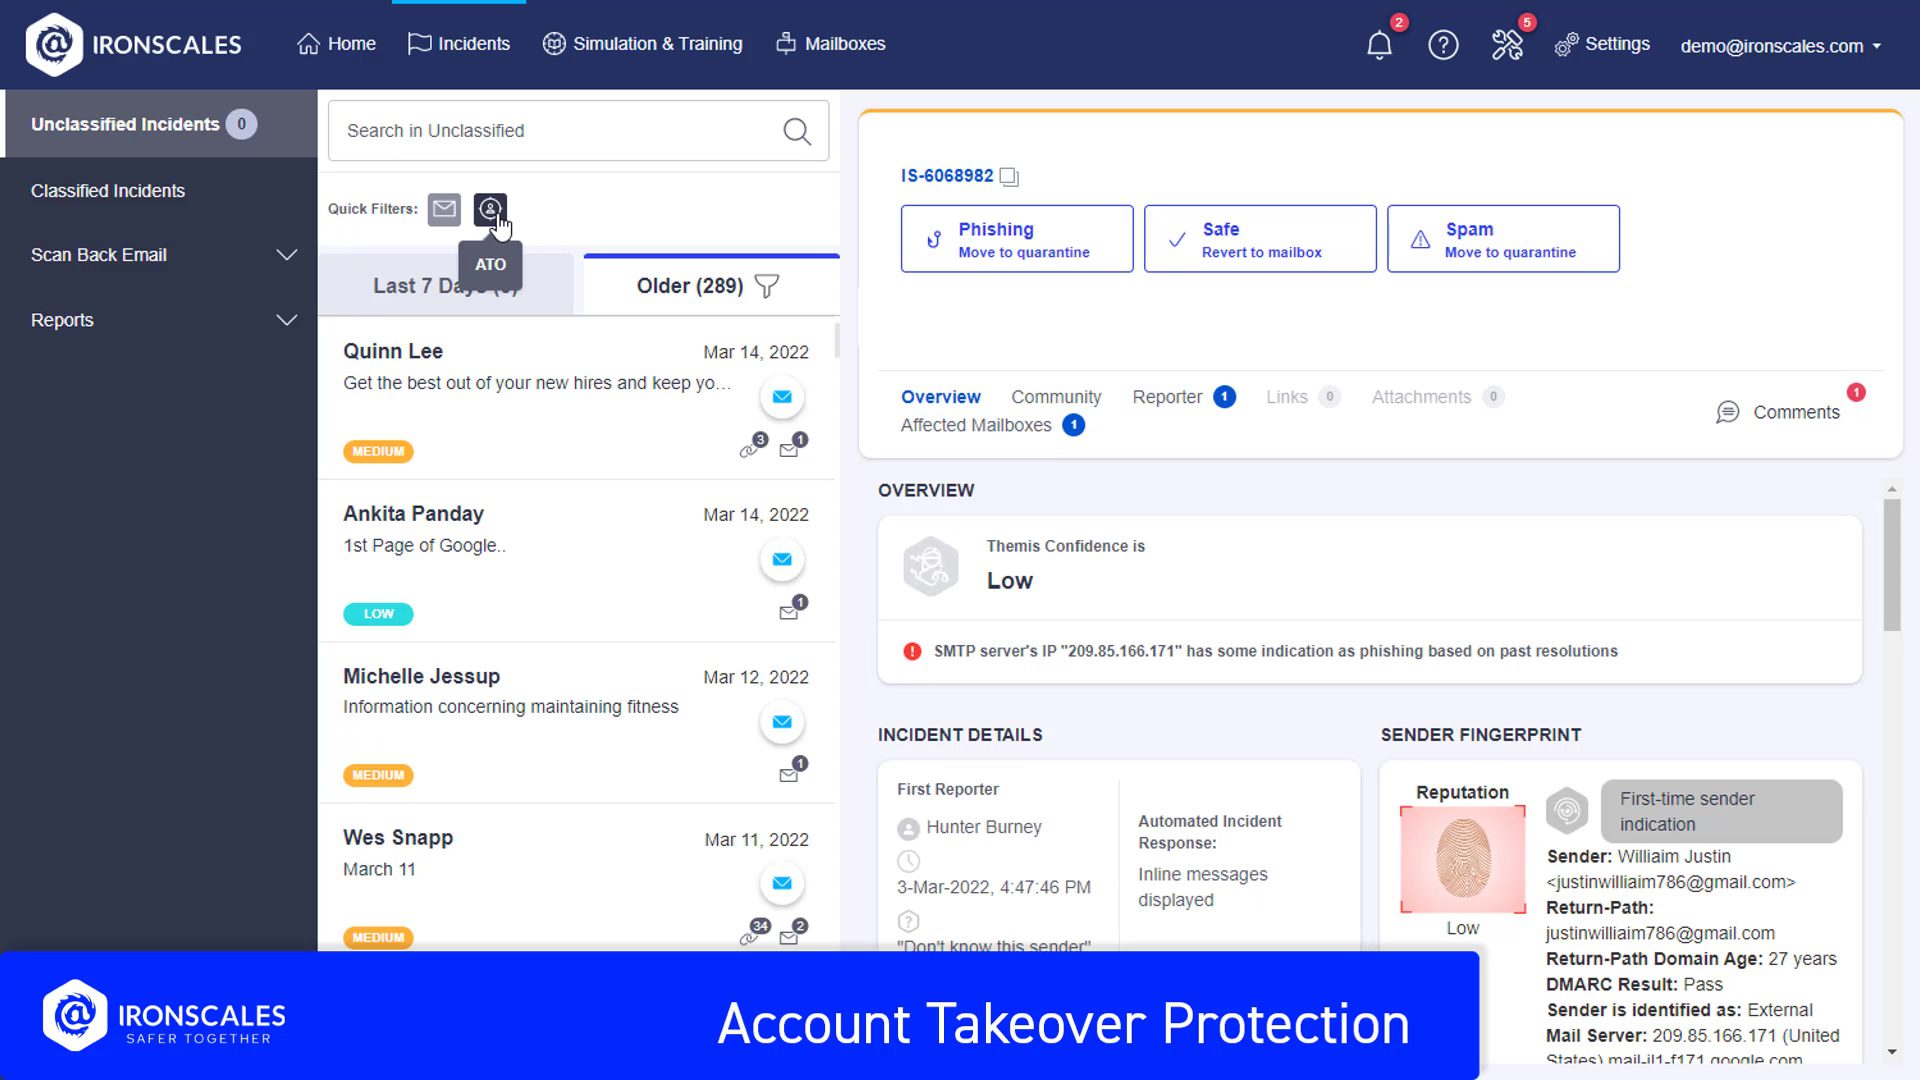Screen dimensions: 1920x1080
Task: Click the Themis confidence icon
Action: tap(931, 566)
